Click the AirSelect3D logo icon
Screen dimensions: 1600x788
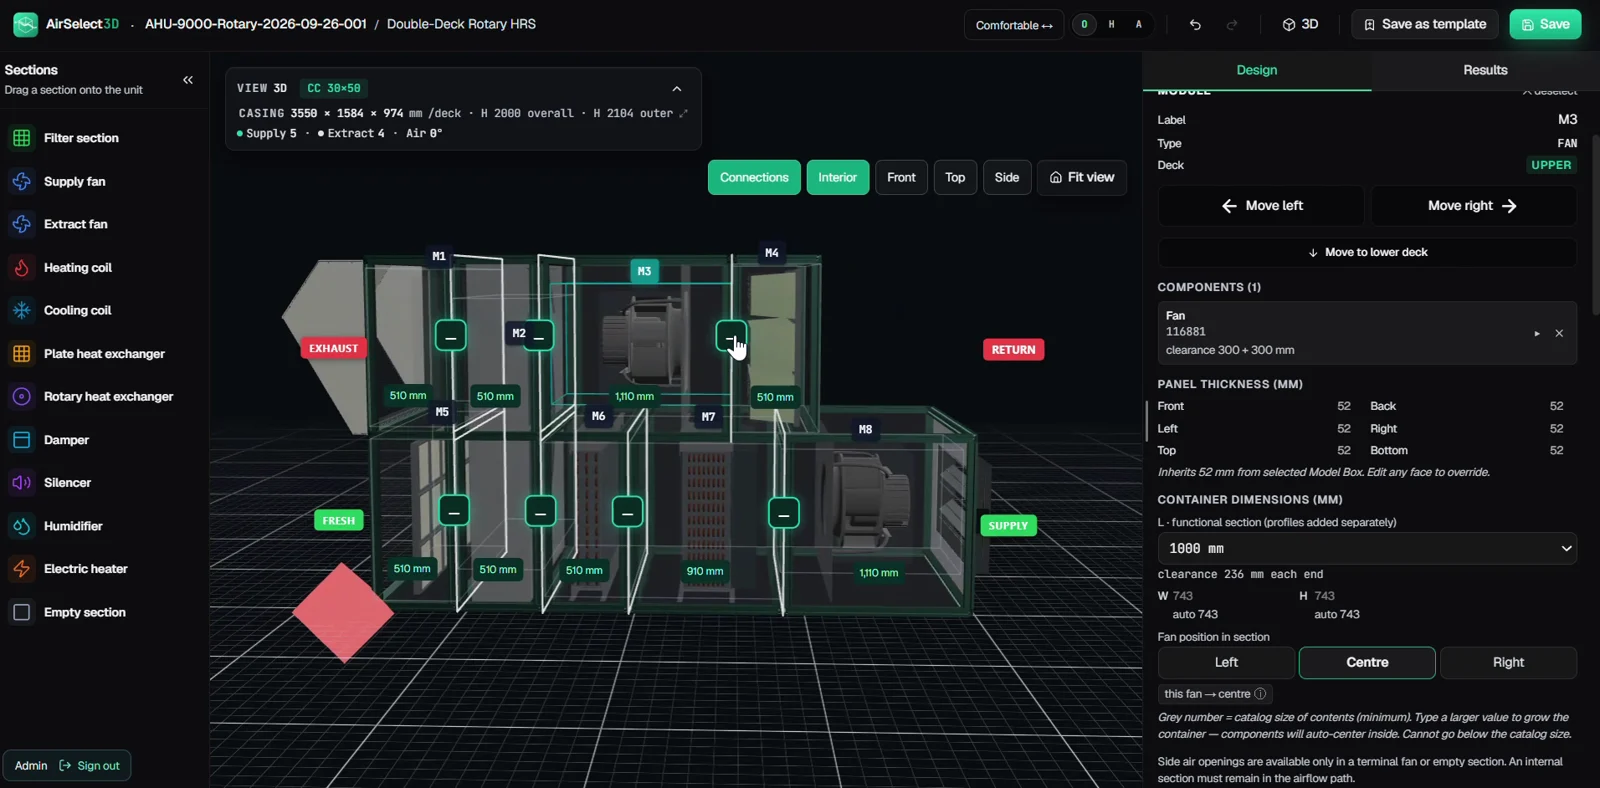[26, 24]
